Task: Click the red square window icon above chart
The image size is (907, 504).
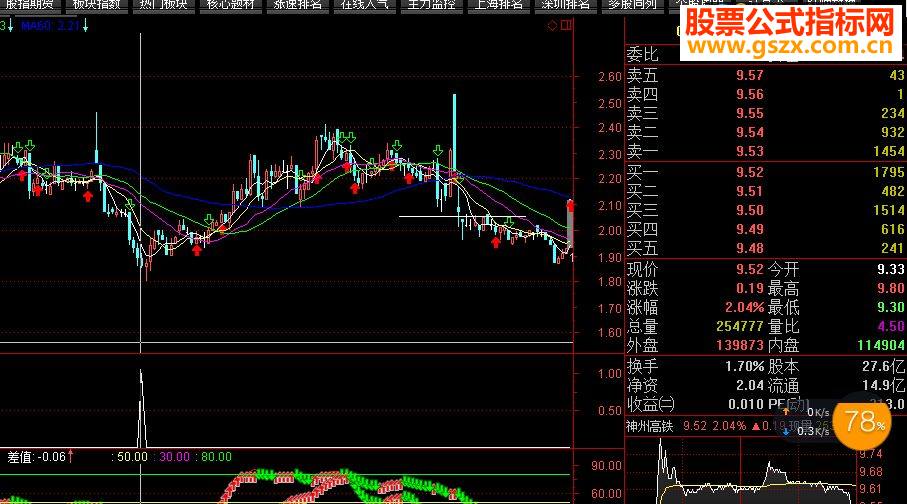Action: point(566,25)
